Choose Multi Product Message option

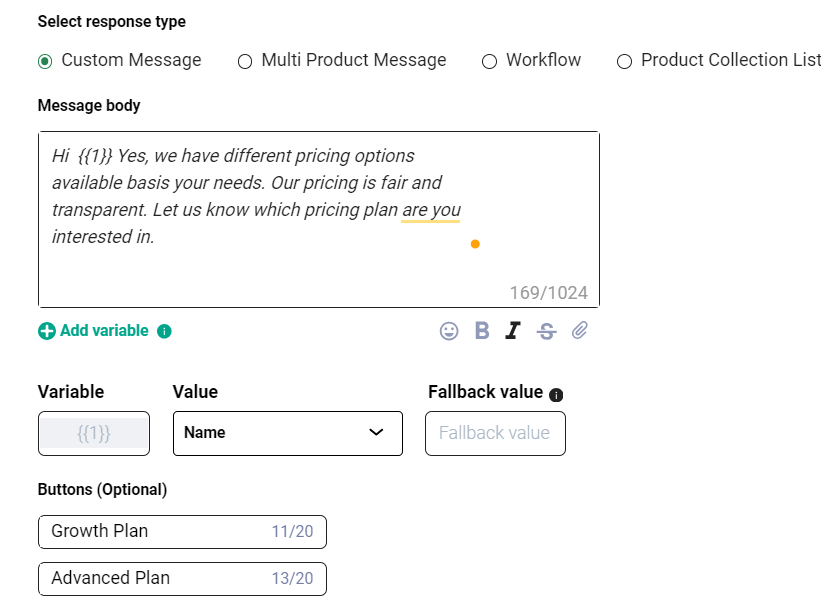click(x=245, y=61)
